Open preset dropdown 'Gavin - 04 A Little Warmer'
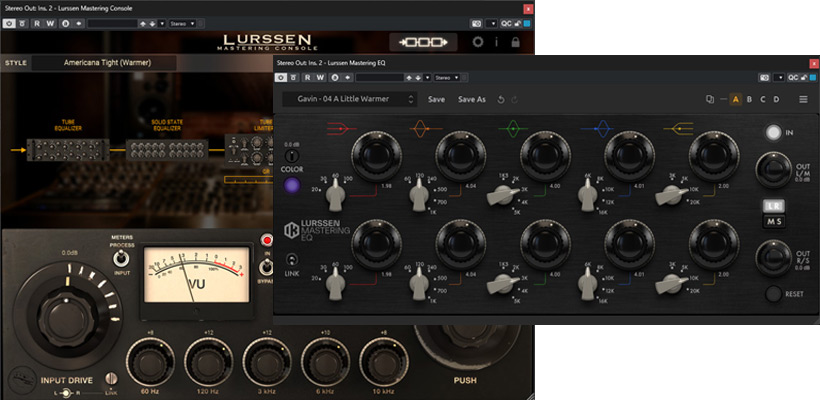This screenshot has width=820, height=400. pos(349,99)
